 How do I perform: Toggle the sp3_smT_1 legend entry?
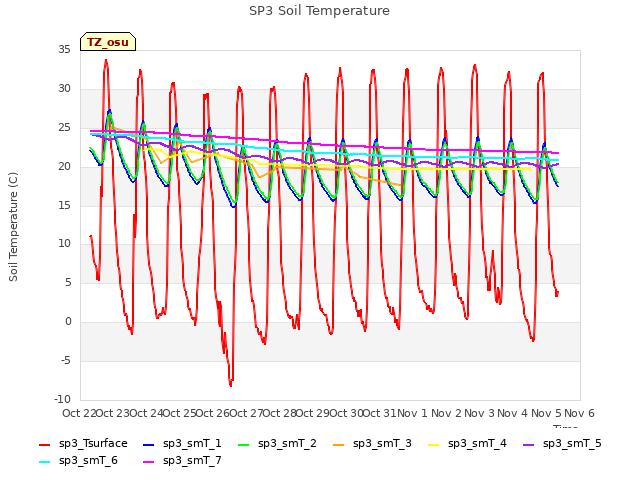pos(182,444)
